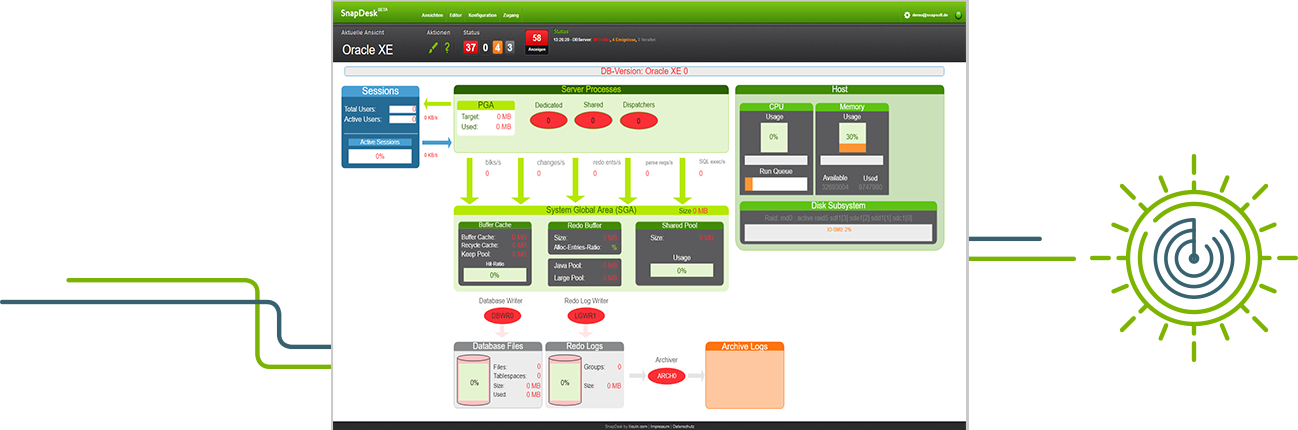Screen dimensions: 1298x430
Task: Click the Run Queue bar
Action: click(776, 184)
